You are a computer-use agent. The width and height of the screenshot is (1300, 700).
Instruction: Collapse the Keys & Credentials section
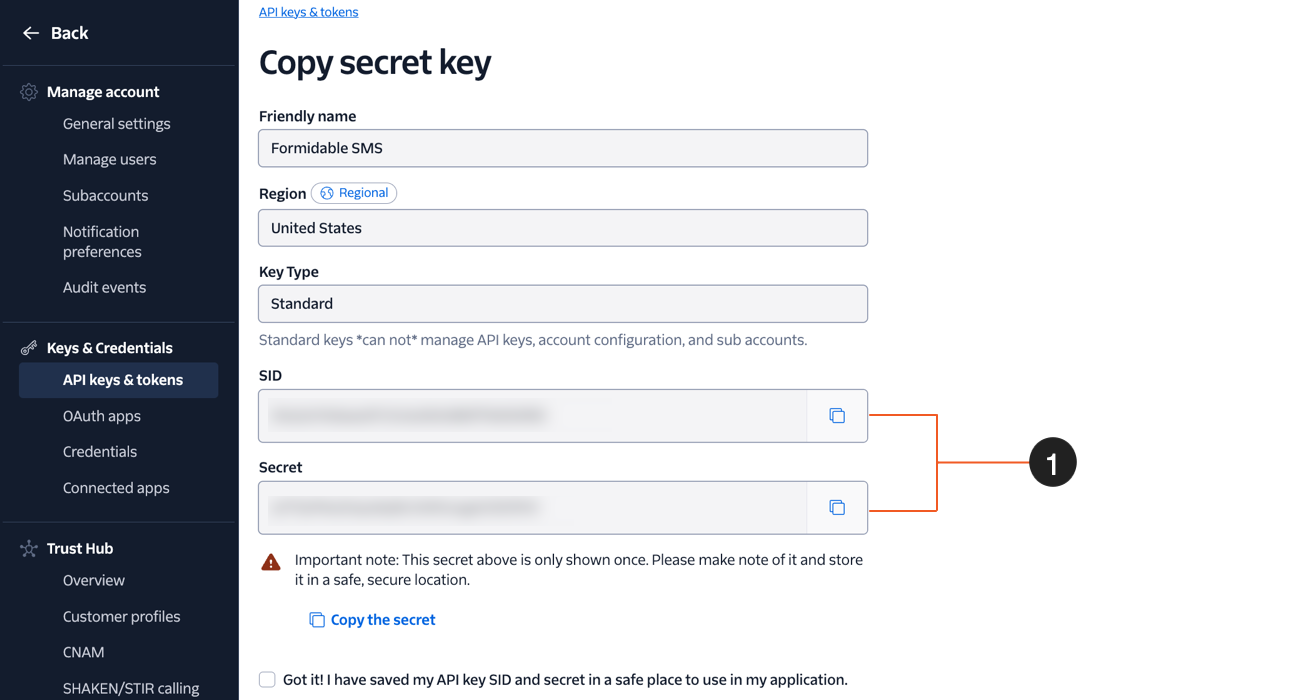click(x=110, y=348)
